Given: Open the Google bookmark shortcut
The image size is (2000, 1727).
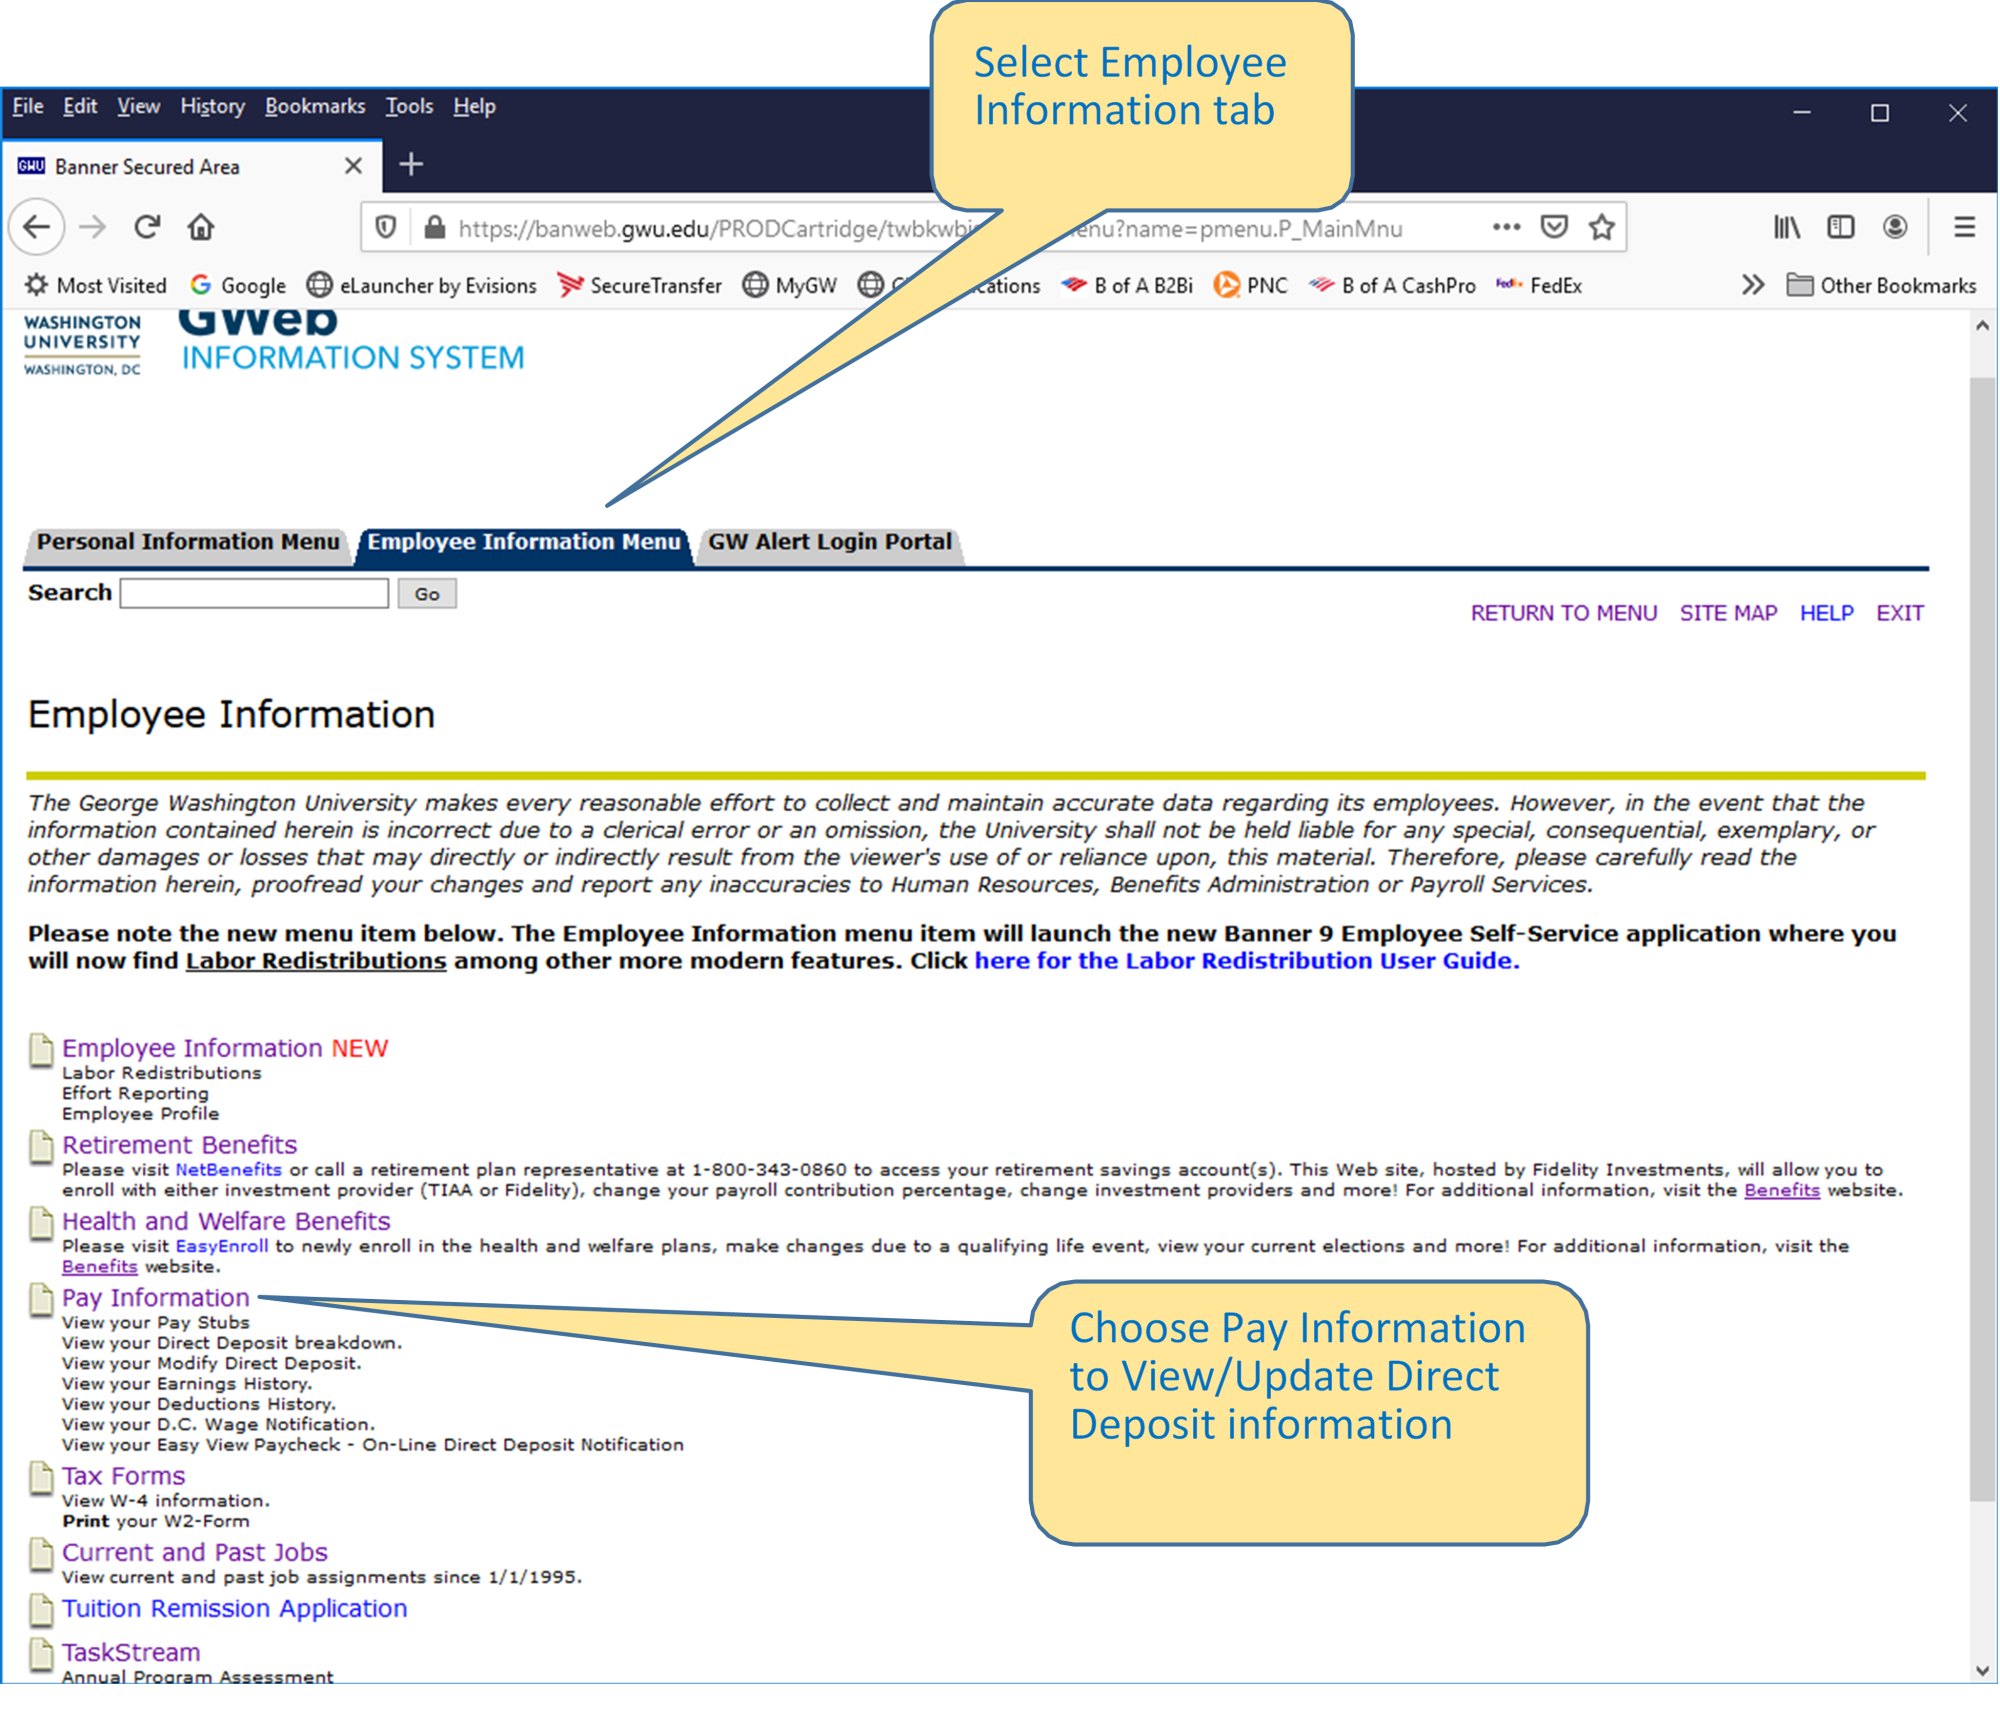Looking at the screenshot, I should coord(240,285).
